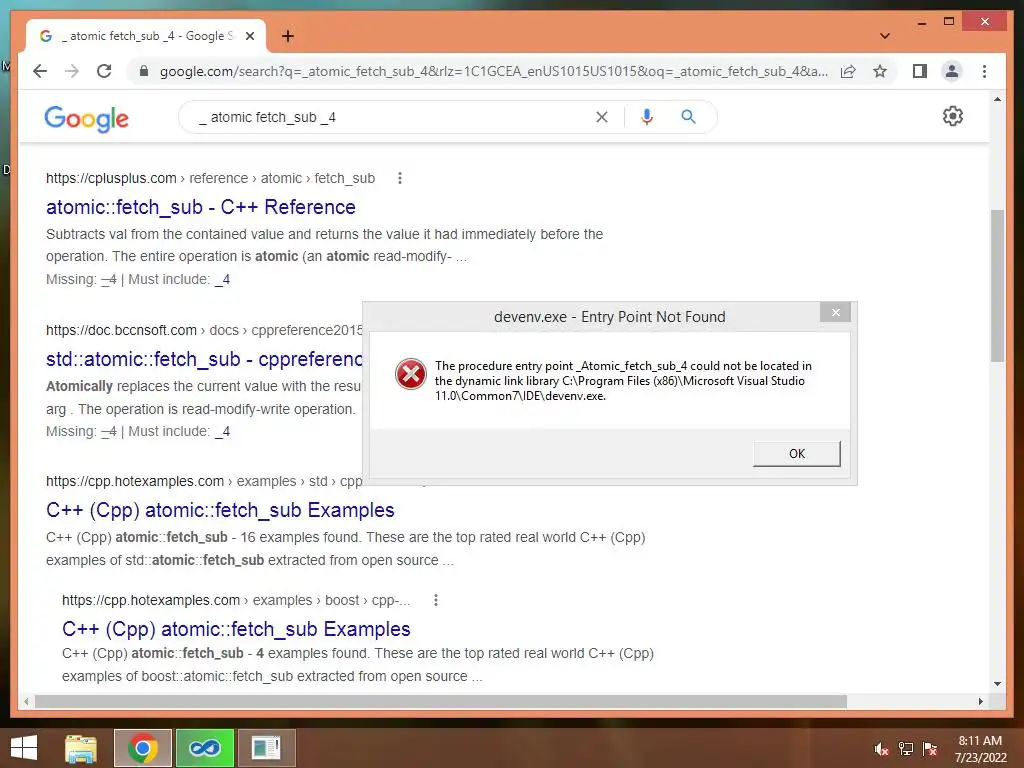The width and height of the screenshot is (1024, 768).
Task: Click the https://cplusplus.com breadcrumb text
Action: [111, 178]
